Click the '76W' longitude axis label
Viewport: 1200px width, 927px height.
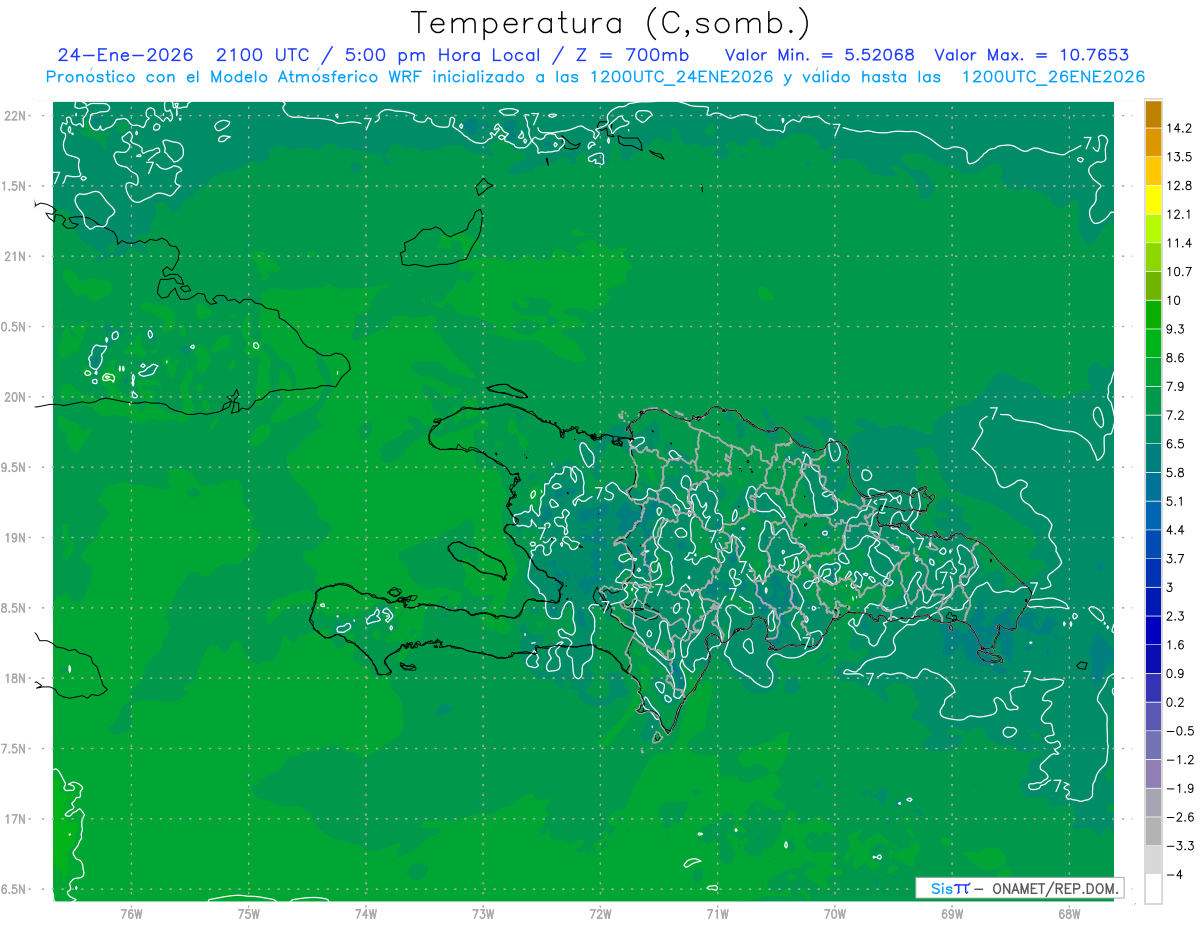[131, 915]
